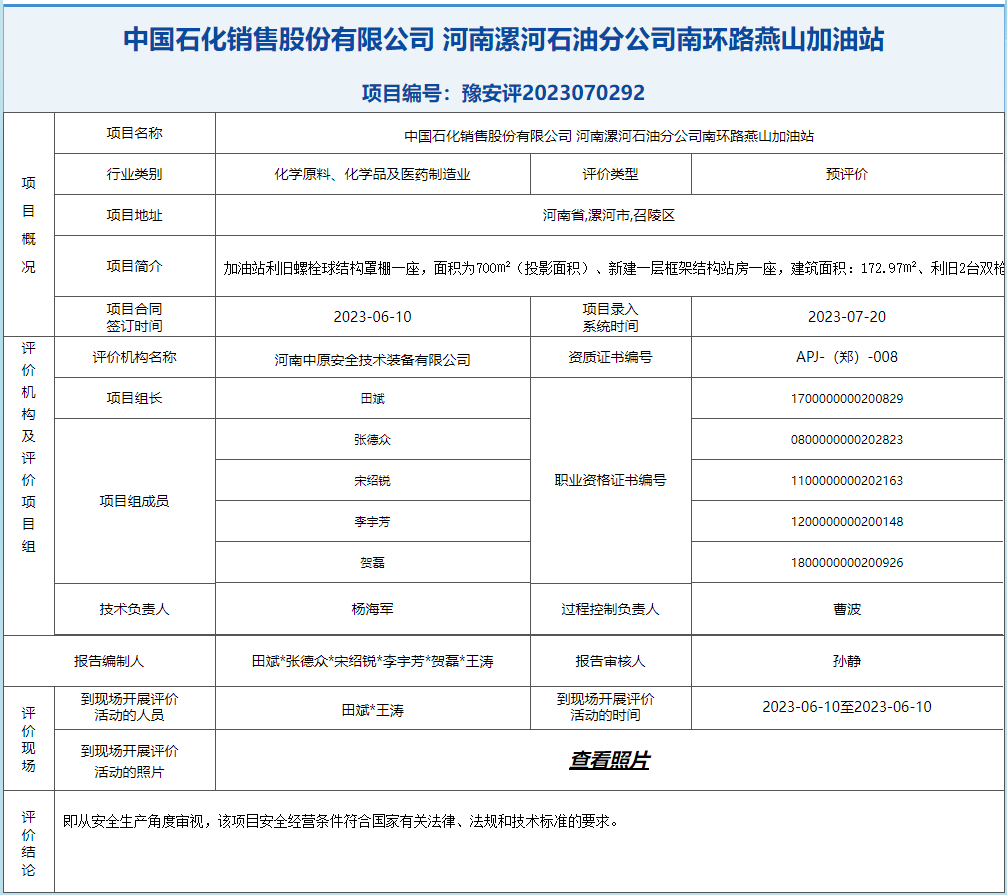This screenshot has width=1007, height=895.
Task: Click the 报告编制人 label
Action: [109, 661]
